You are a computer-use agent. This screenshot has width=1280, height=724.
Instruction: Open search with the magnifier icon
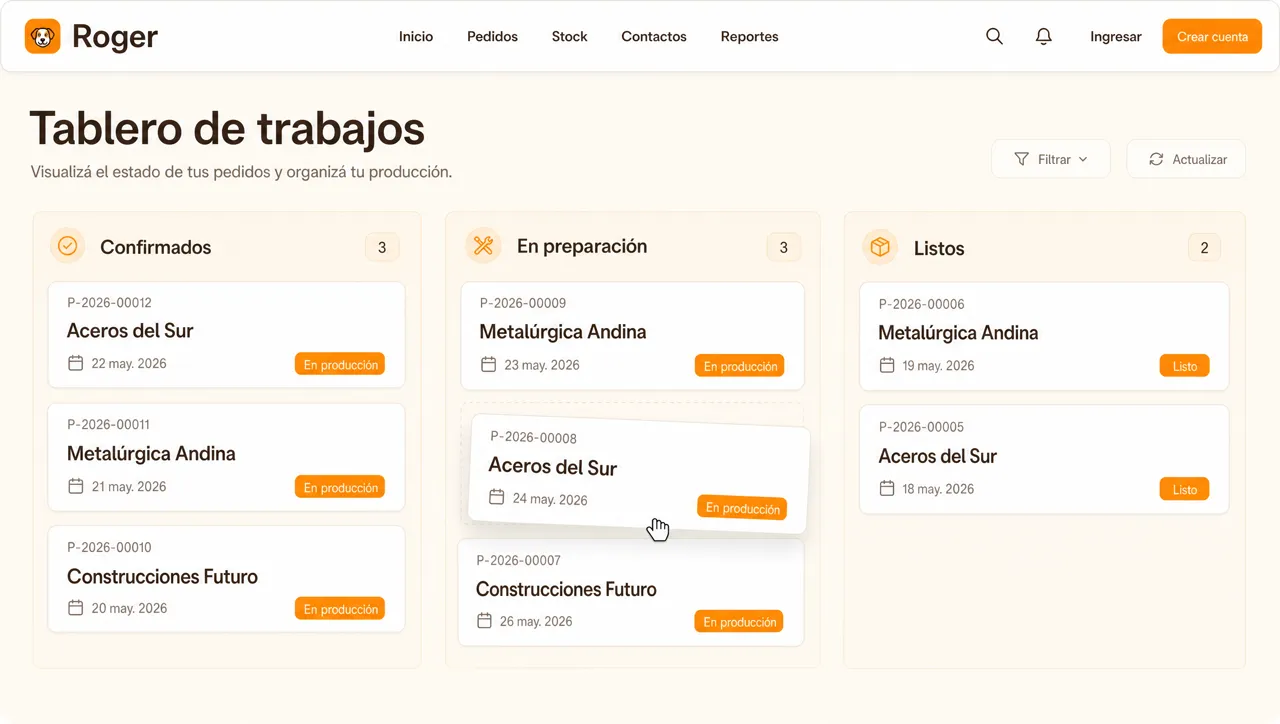tap(994, 36)
